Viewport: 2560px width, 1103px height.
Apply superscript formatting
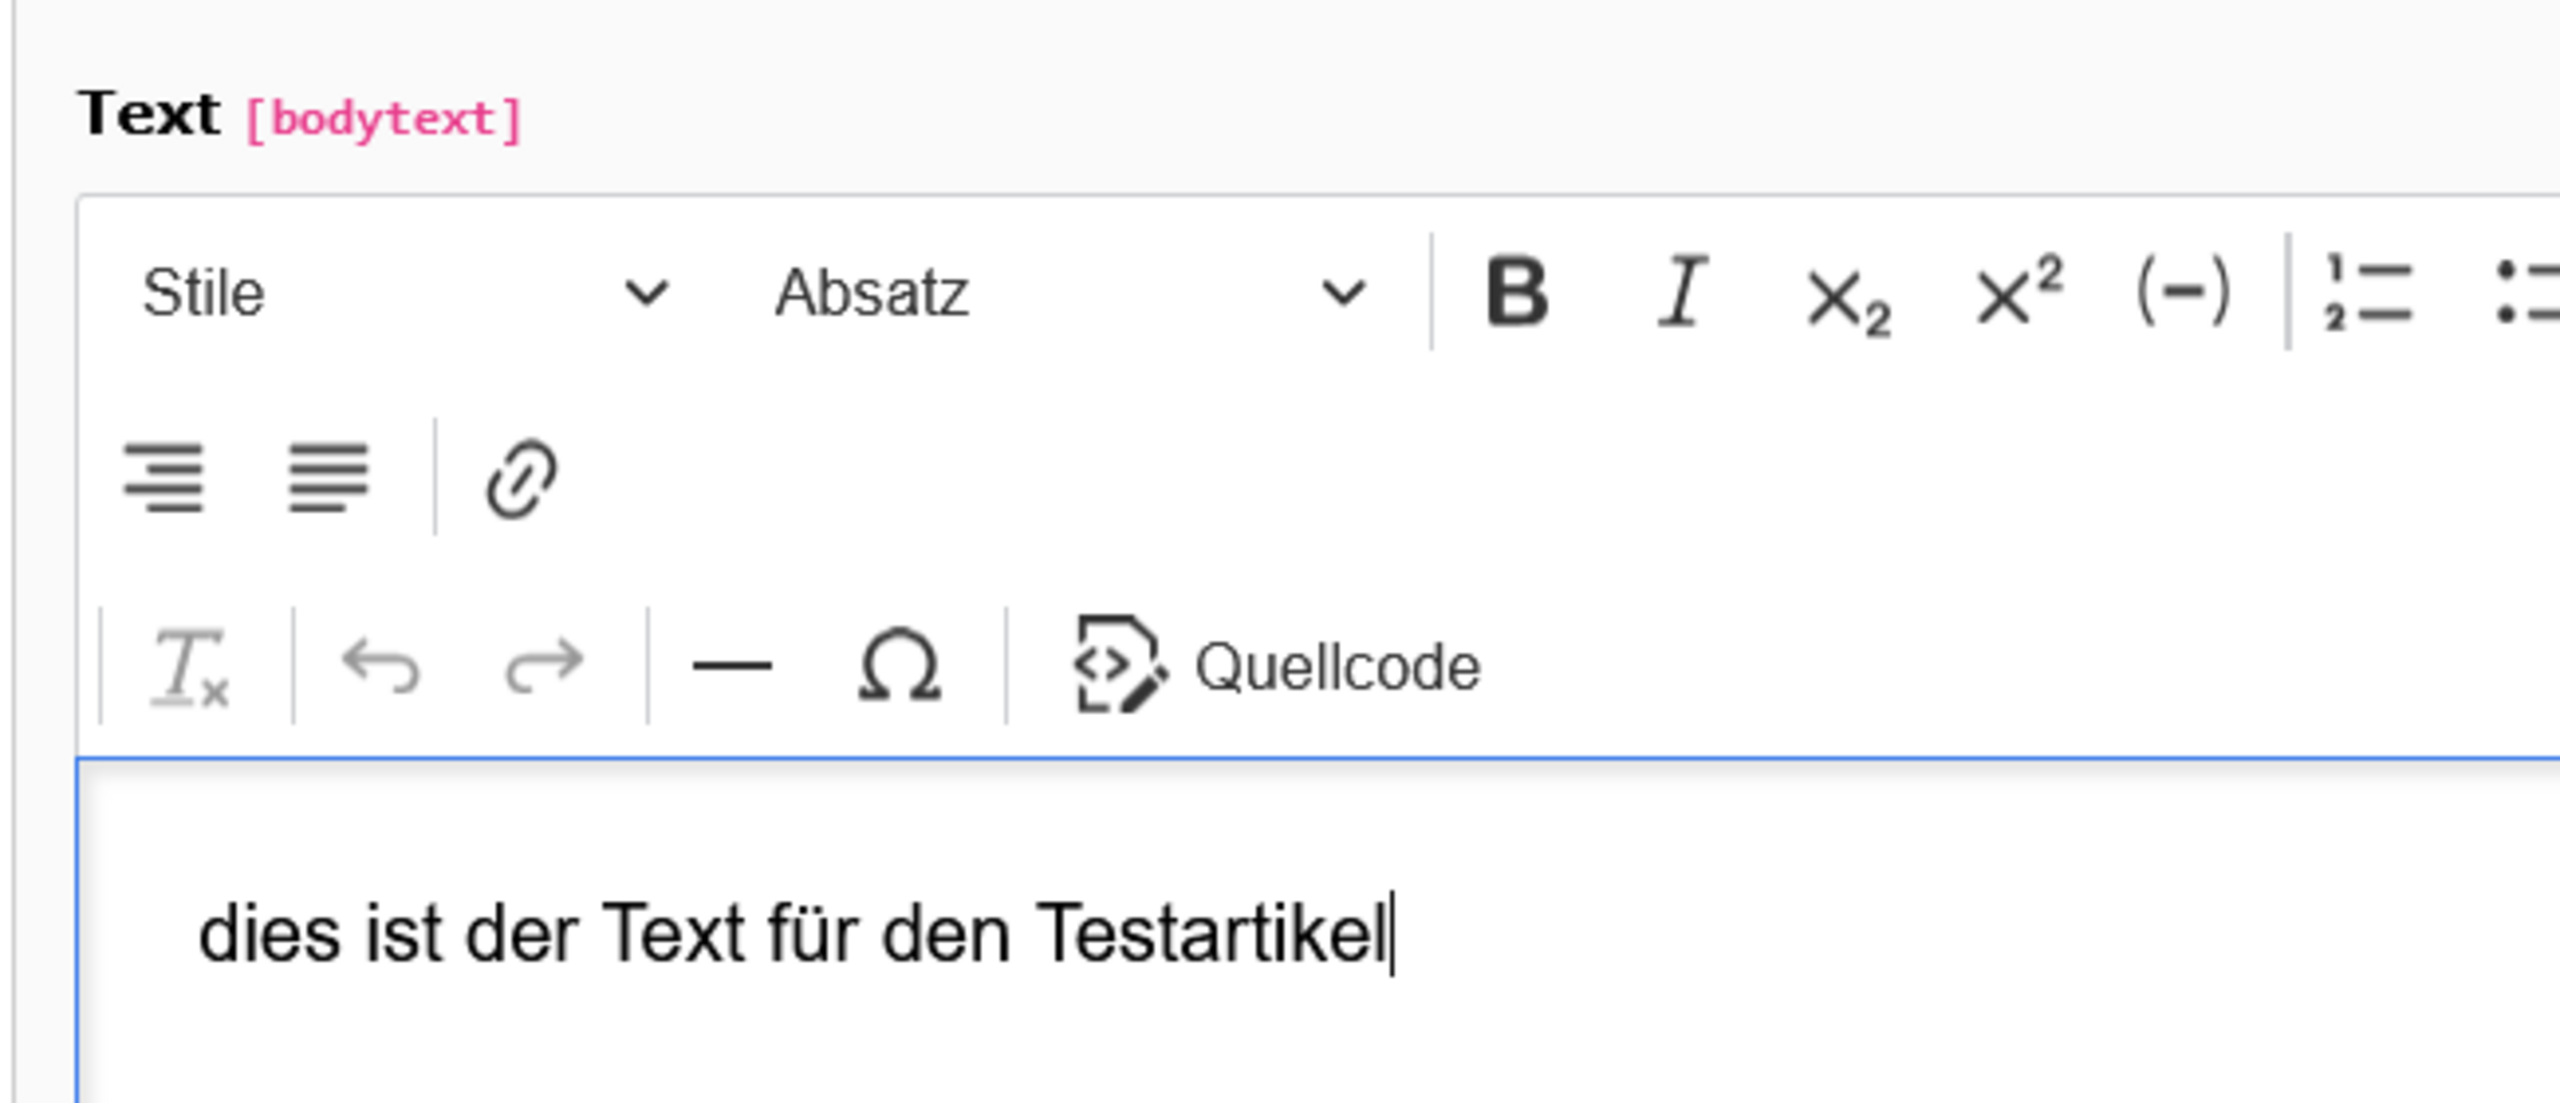click(x=2018, y=293)
